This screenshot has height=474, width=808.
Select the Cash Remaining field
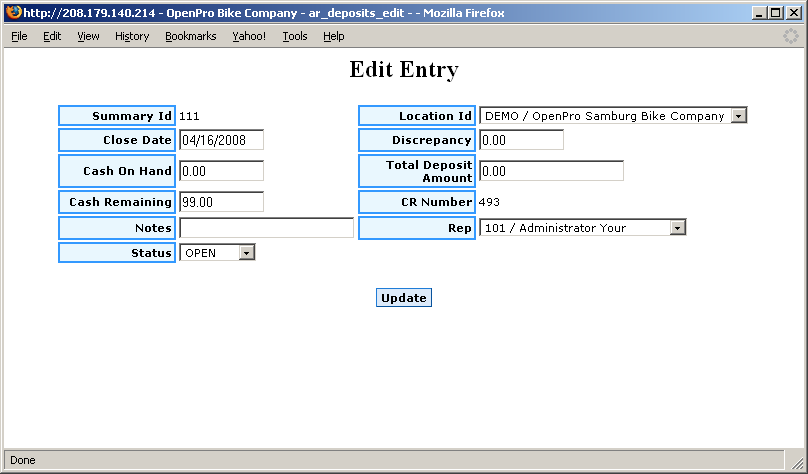[221, 202]
